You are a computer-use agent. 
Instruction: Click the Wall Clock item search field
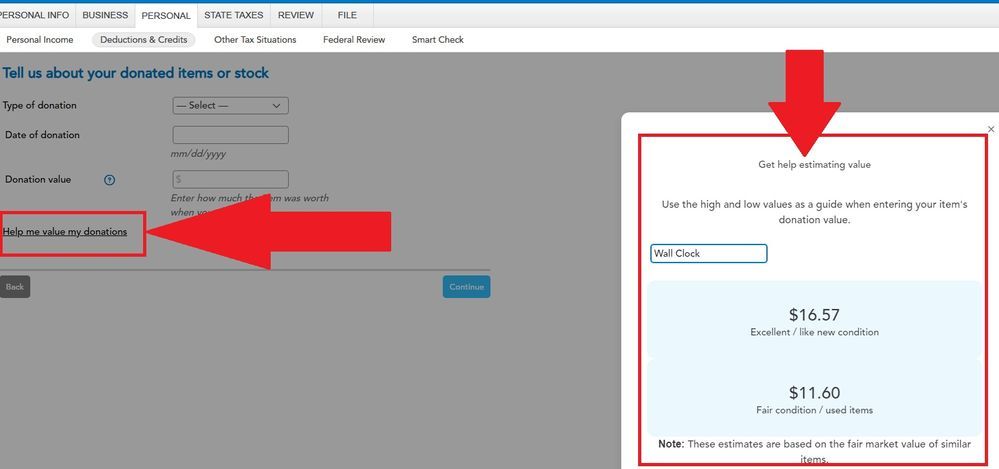[x=708, y=254]
